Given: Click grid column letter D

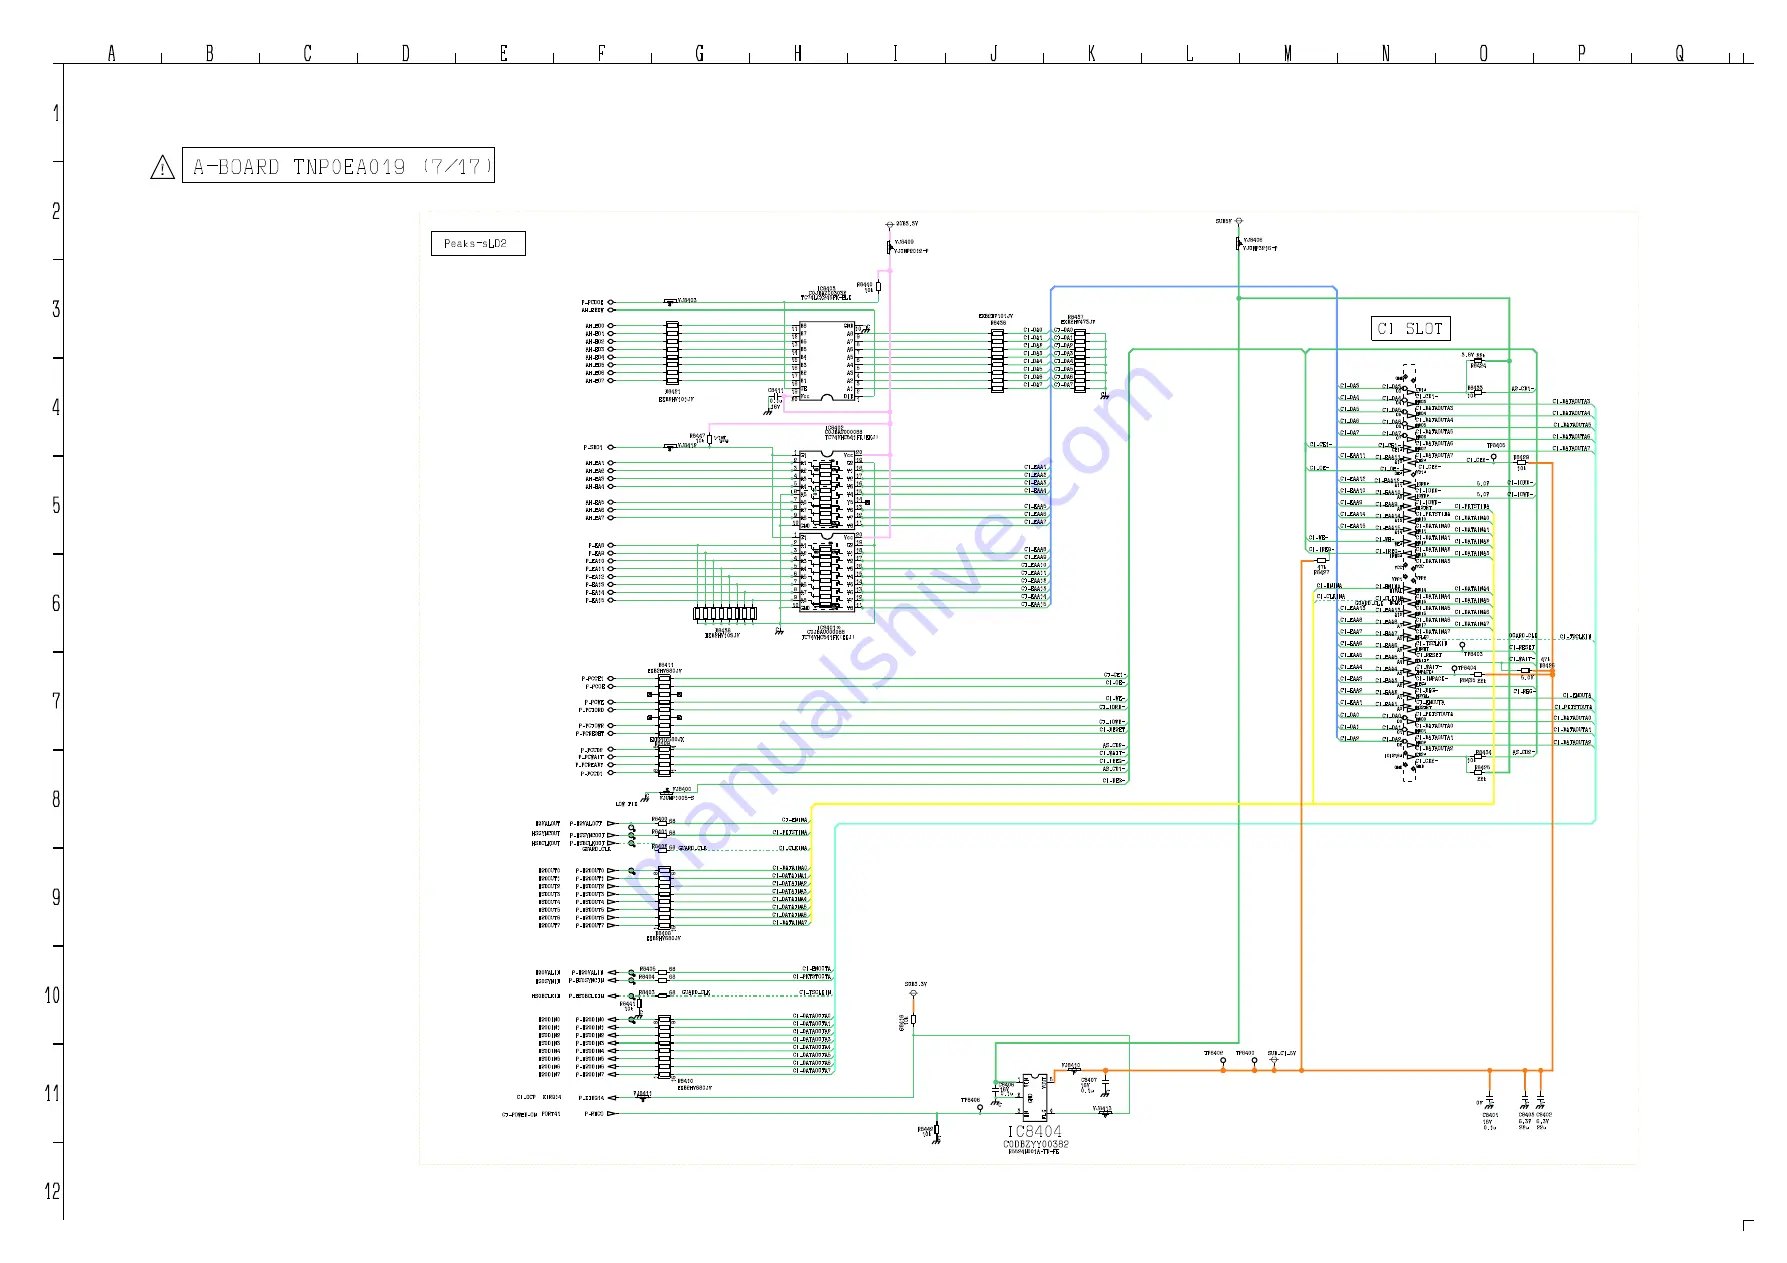Looking at the screenshot, I should point(406,53).
